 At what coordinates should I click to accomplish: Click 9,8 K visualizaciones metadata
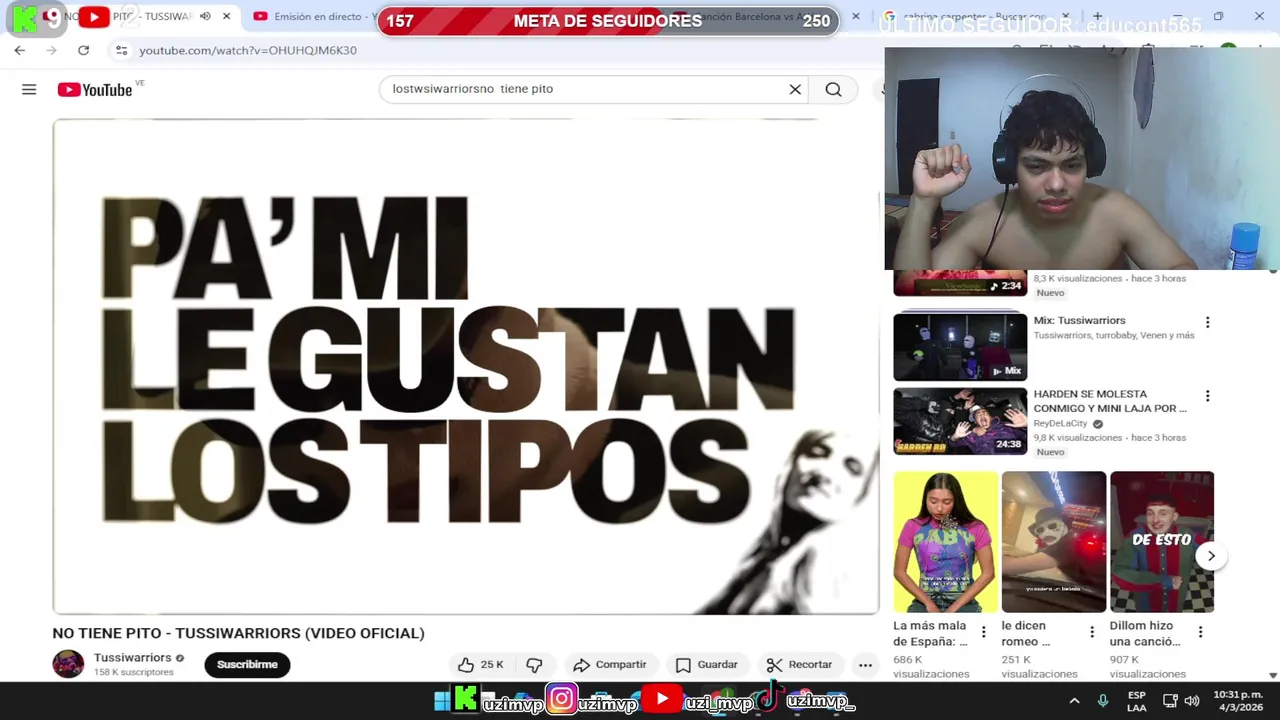point(1078,438)
